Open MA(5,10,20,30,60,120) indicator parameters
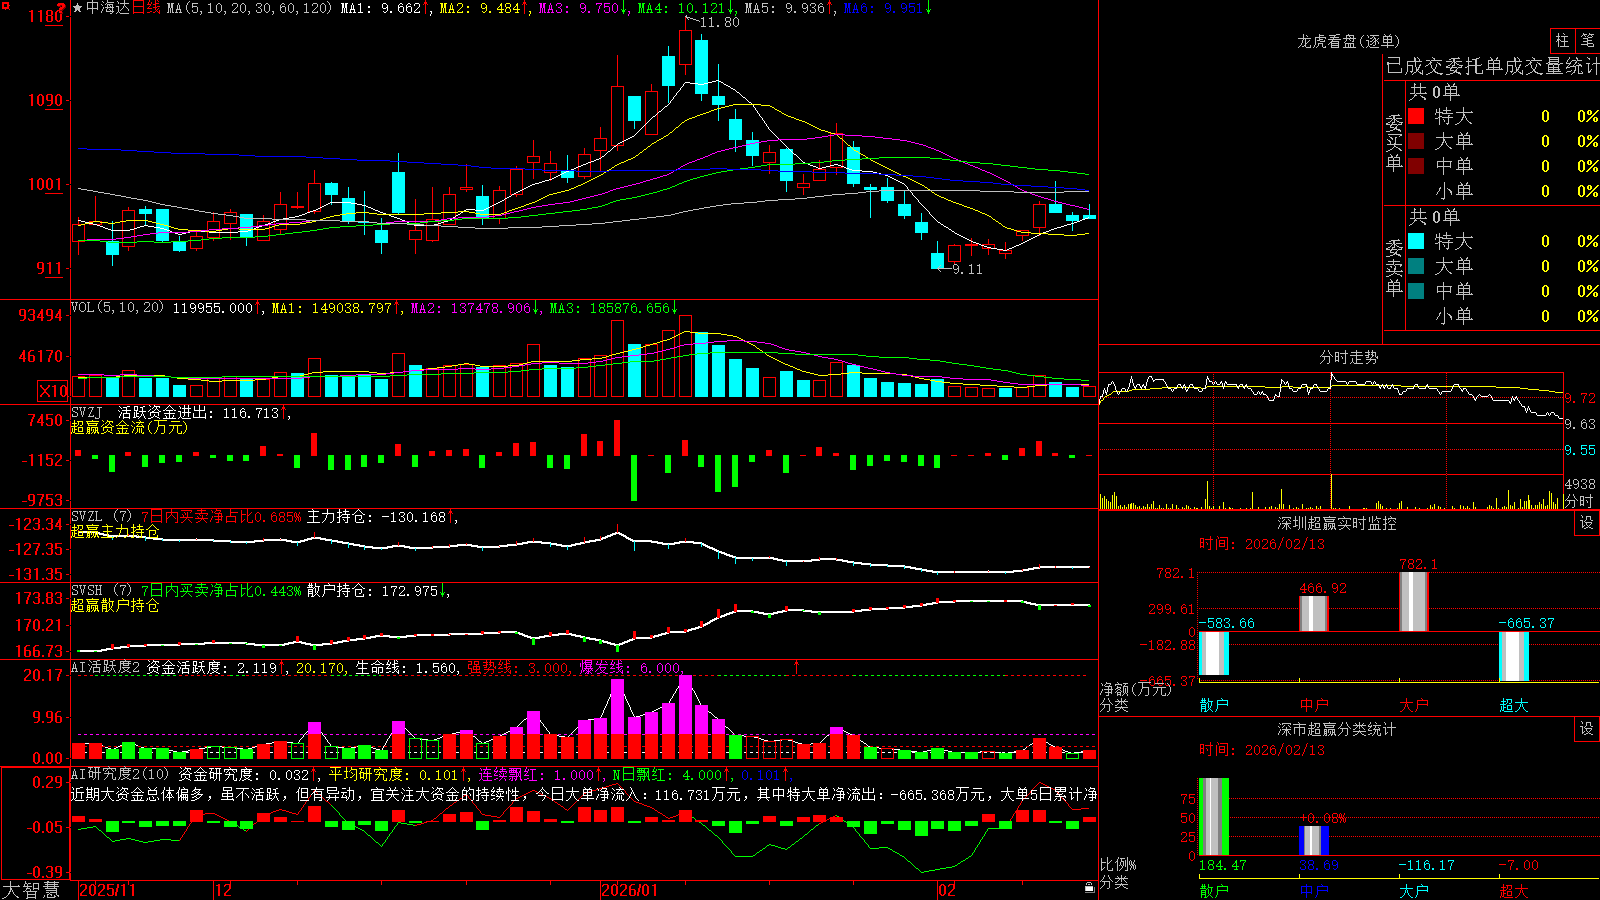 [249, 8]
